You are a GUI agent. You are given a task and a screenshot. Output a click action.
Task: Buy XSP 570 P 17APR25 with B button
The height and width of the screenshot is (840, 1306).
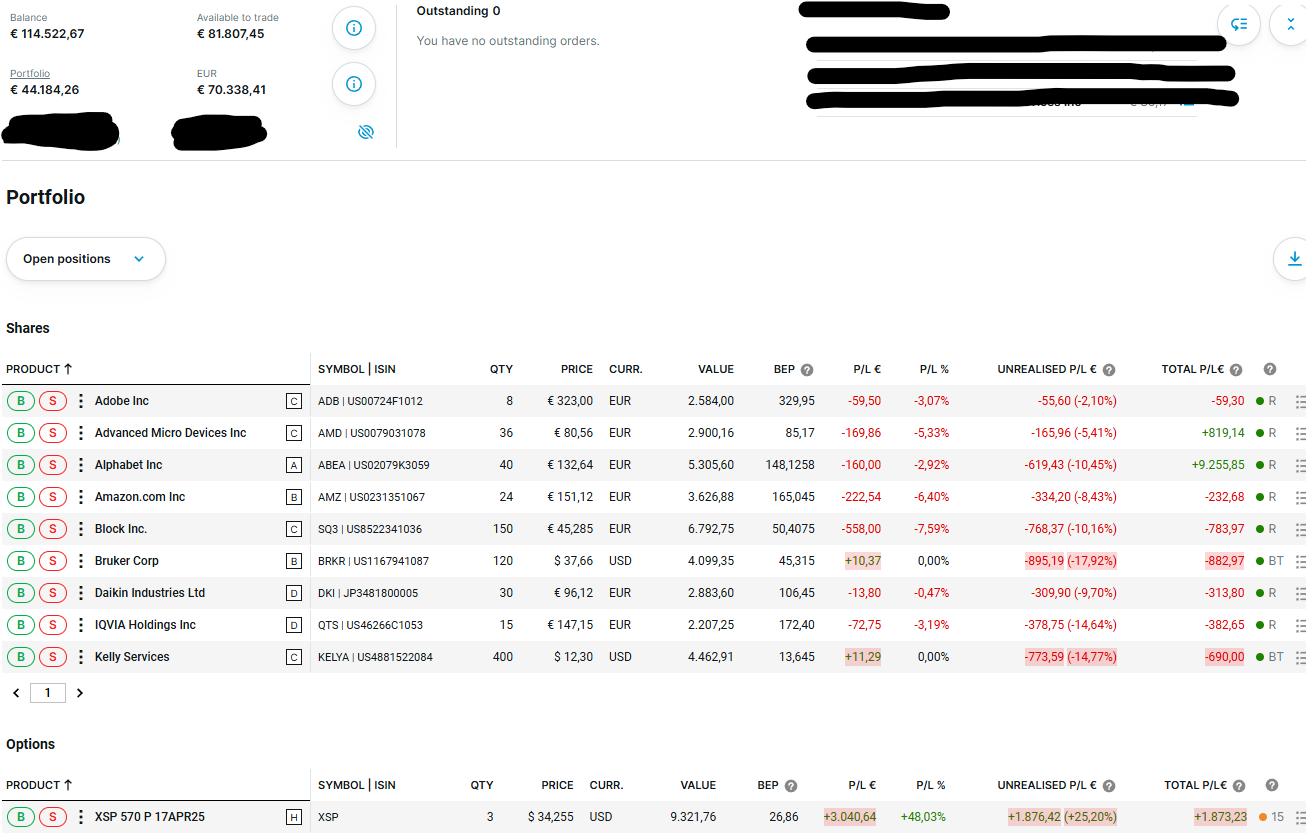[21, 817]
